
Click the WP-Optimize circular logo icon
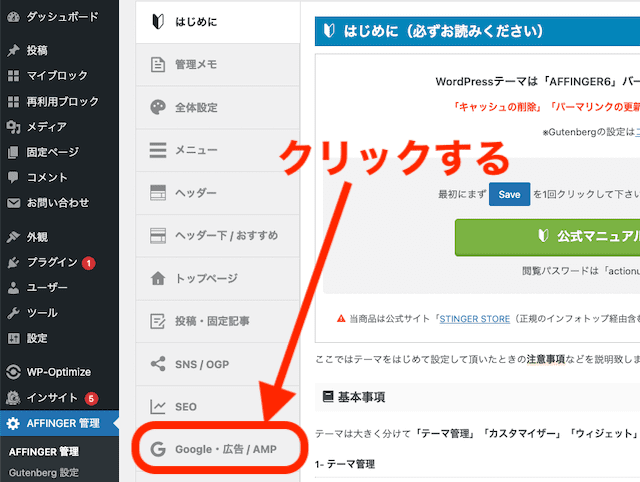[x=13, y=372]
